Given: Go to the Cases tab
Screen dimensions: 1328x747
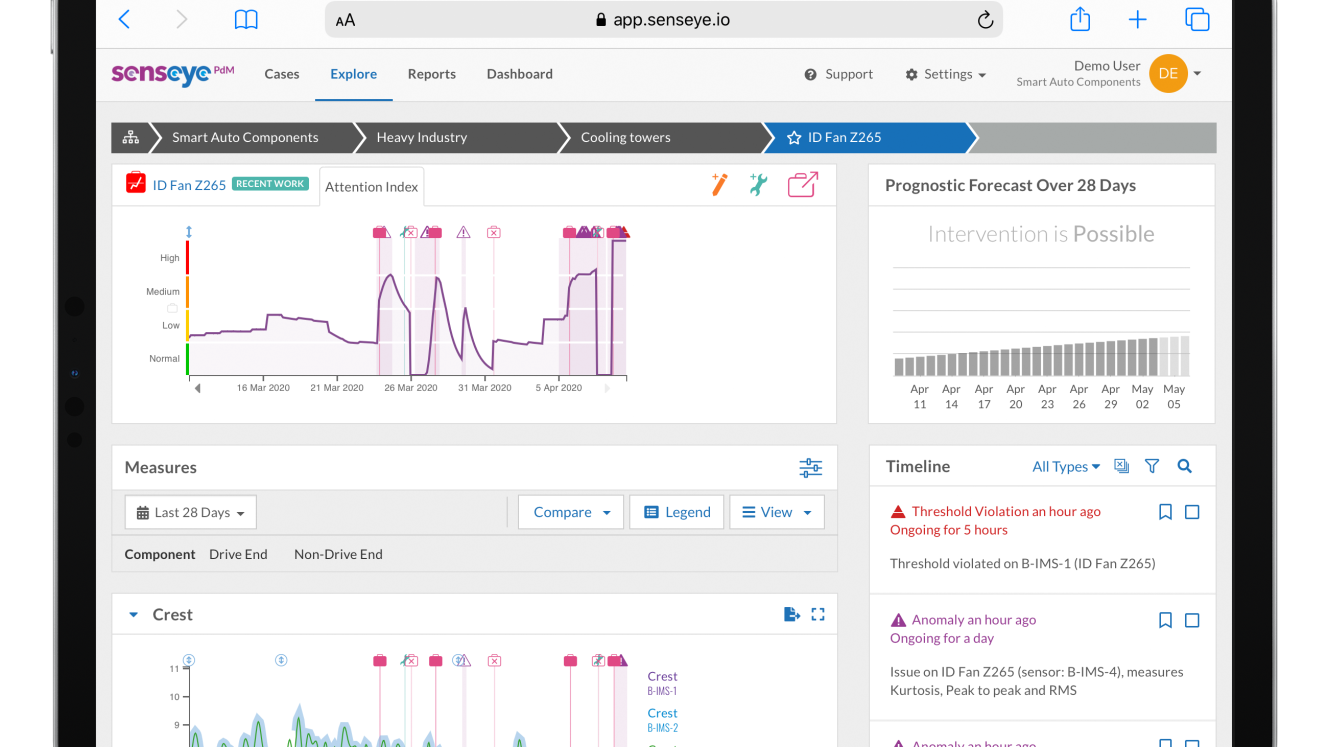Looking at the screenshot, I should 282,74.
